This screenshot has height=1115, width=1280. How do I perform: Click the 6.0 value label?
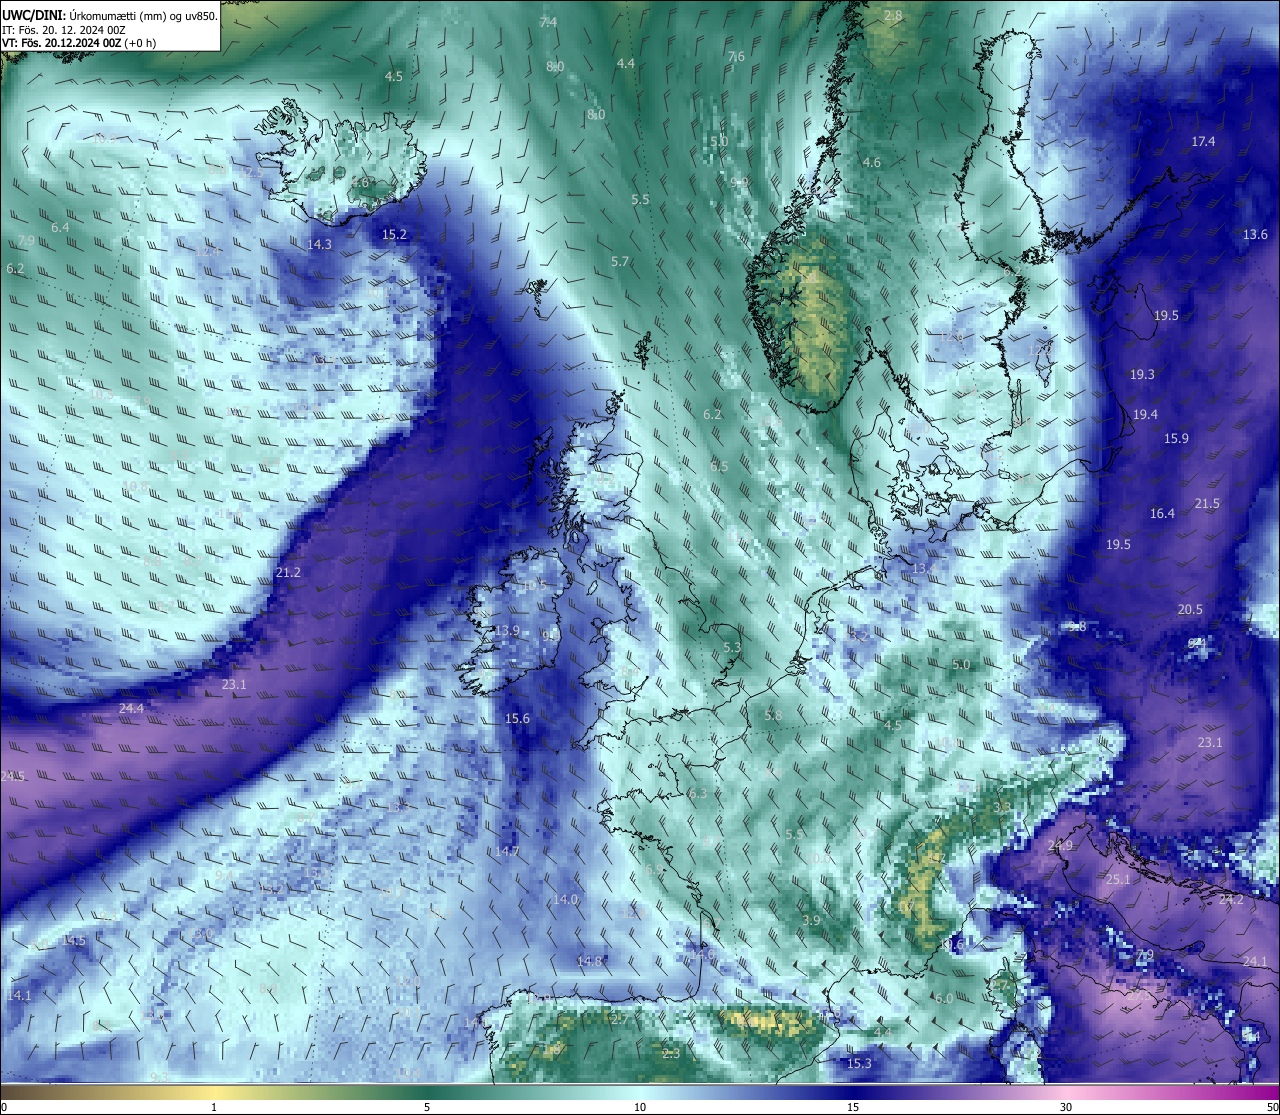click(x=944, y=999)
